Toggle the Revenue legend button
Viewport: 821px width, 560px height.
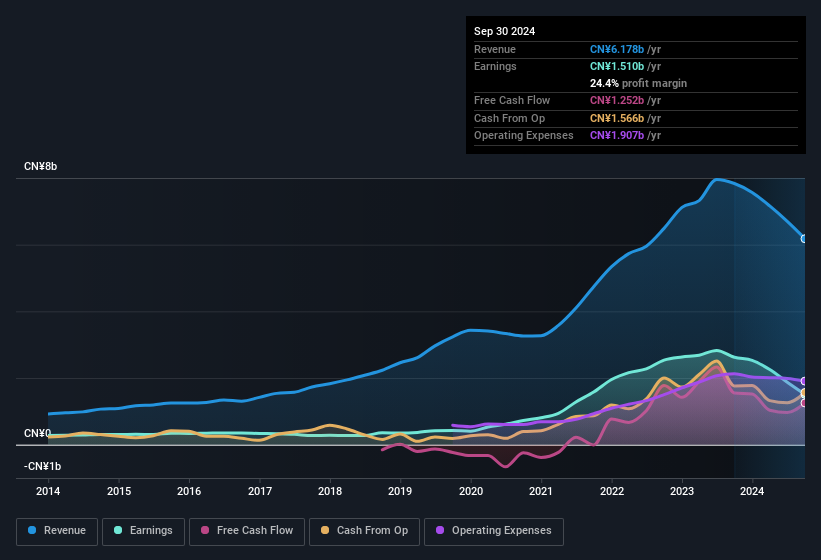coord(57,531)
